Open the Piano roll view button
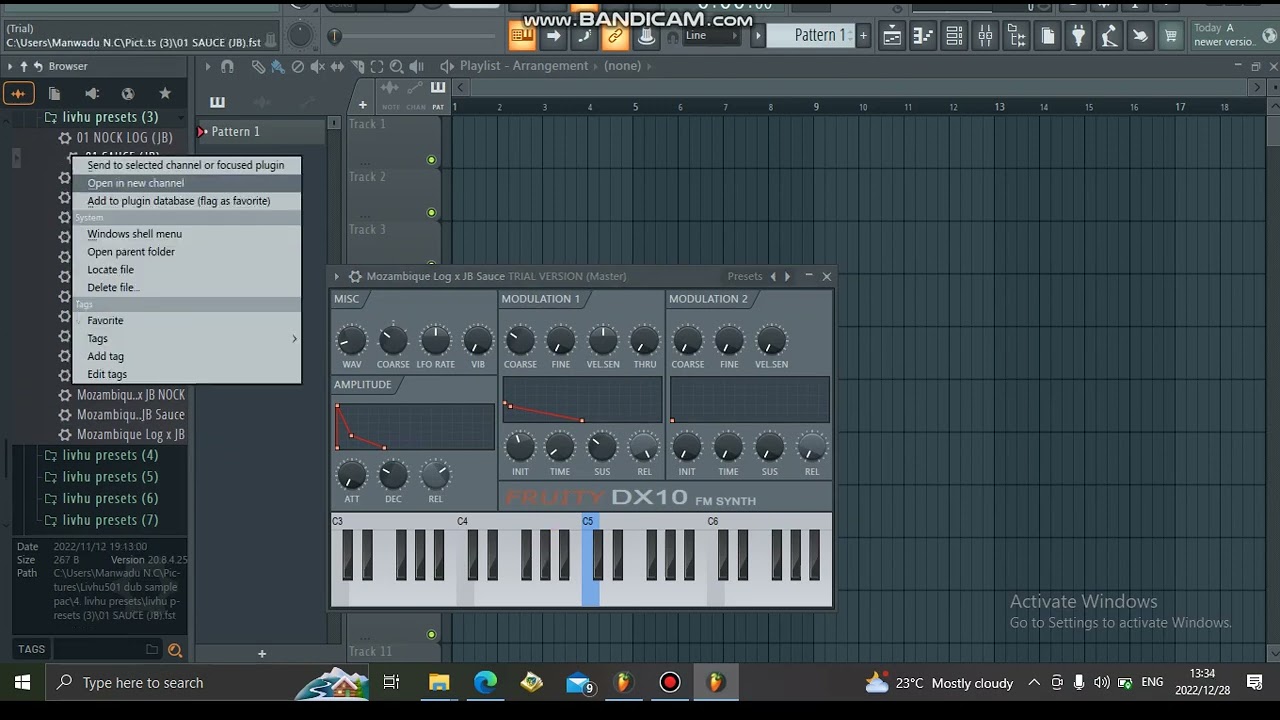This screenshot has height=720, width=1280. tap(923, 37)
